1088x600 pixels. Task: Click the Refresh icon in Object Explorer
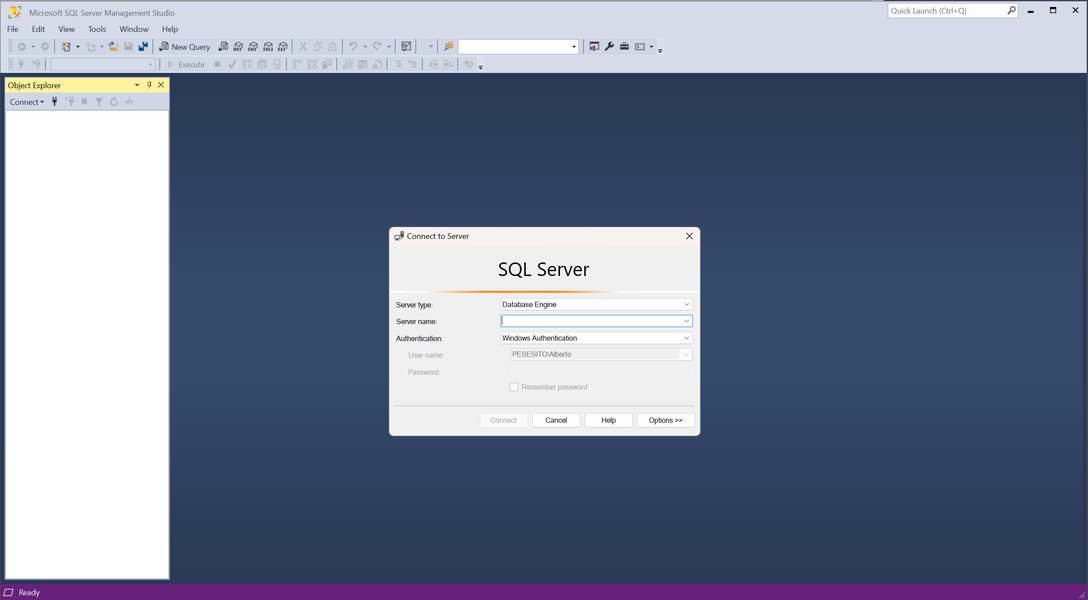(x=114, y=102)
